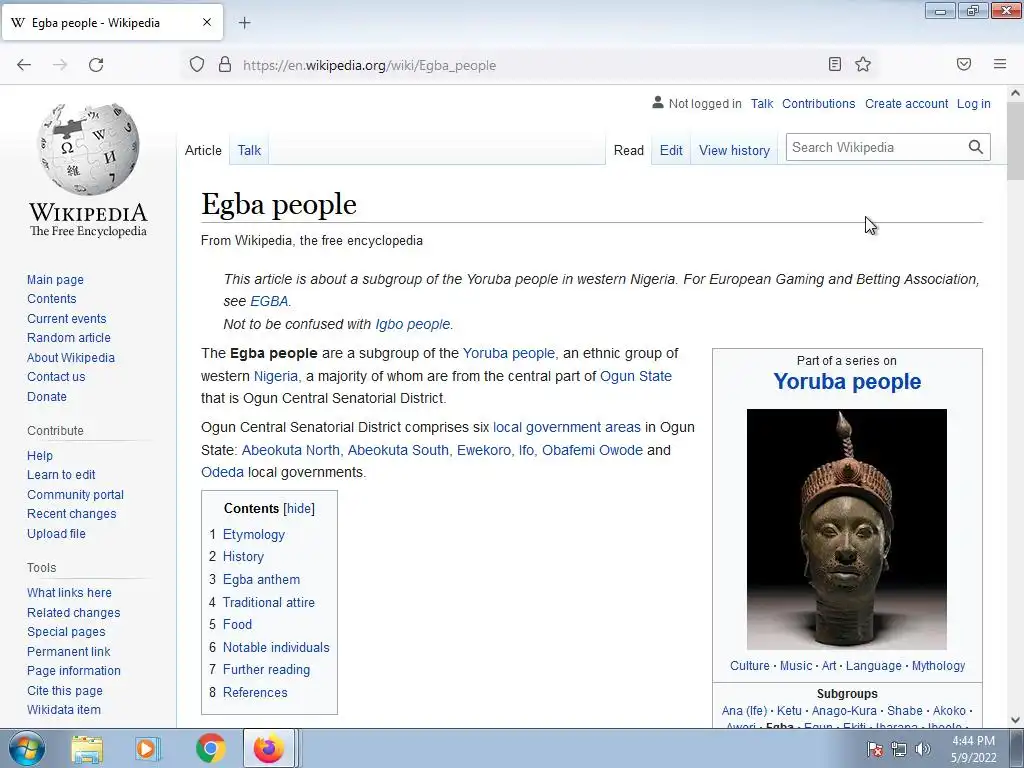Open Action Center flag tray icon
The height and width of the screenshot is (768, 1024).
875,749
